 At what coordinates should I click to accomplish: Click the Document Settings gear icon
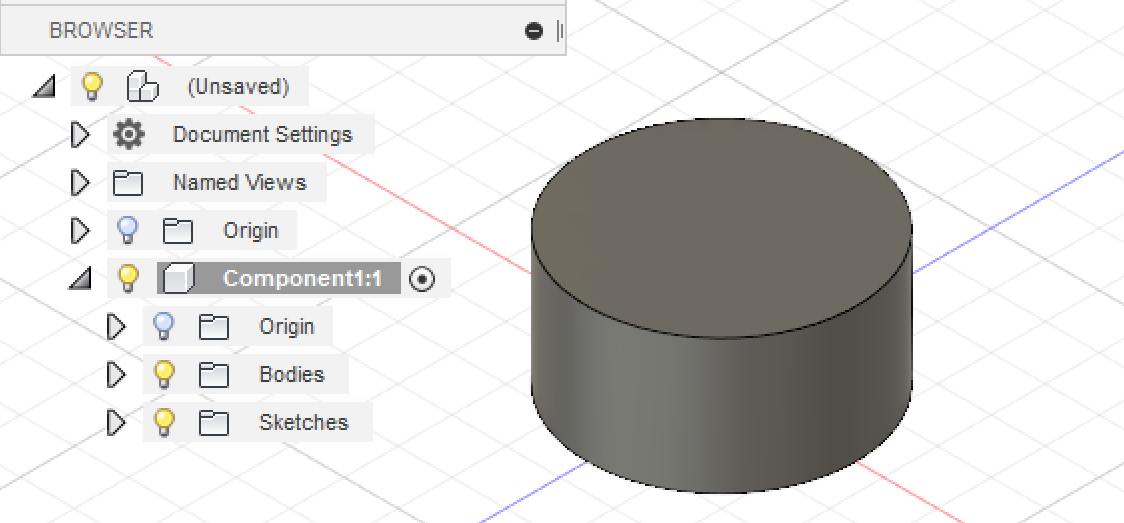tap(129, 135)
